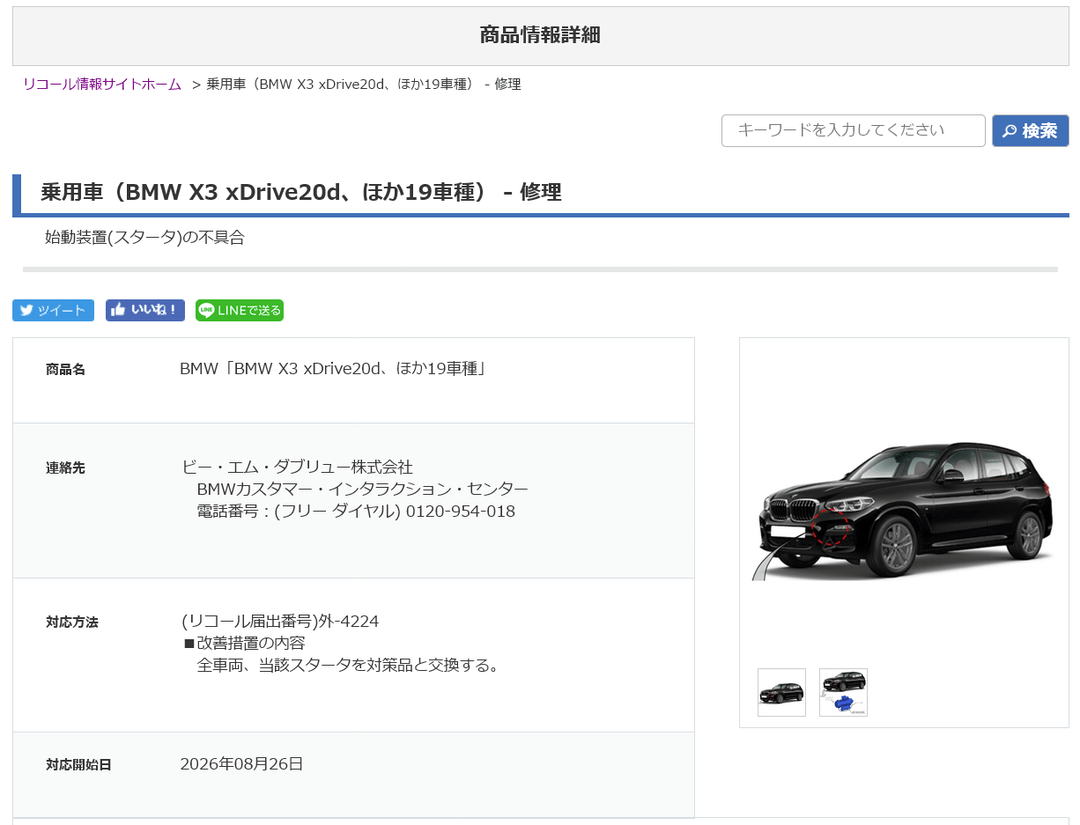Click the page title 乗用車（BMW X3 xDrive20d heading
This screenshot has height=825, width=1080.
click(301, 191)
